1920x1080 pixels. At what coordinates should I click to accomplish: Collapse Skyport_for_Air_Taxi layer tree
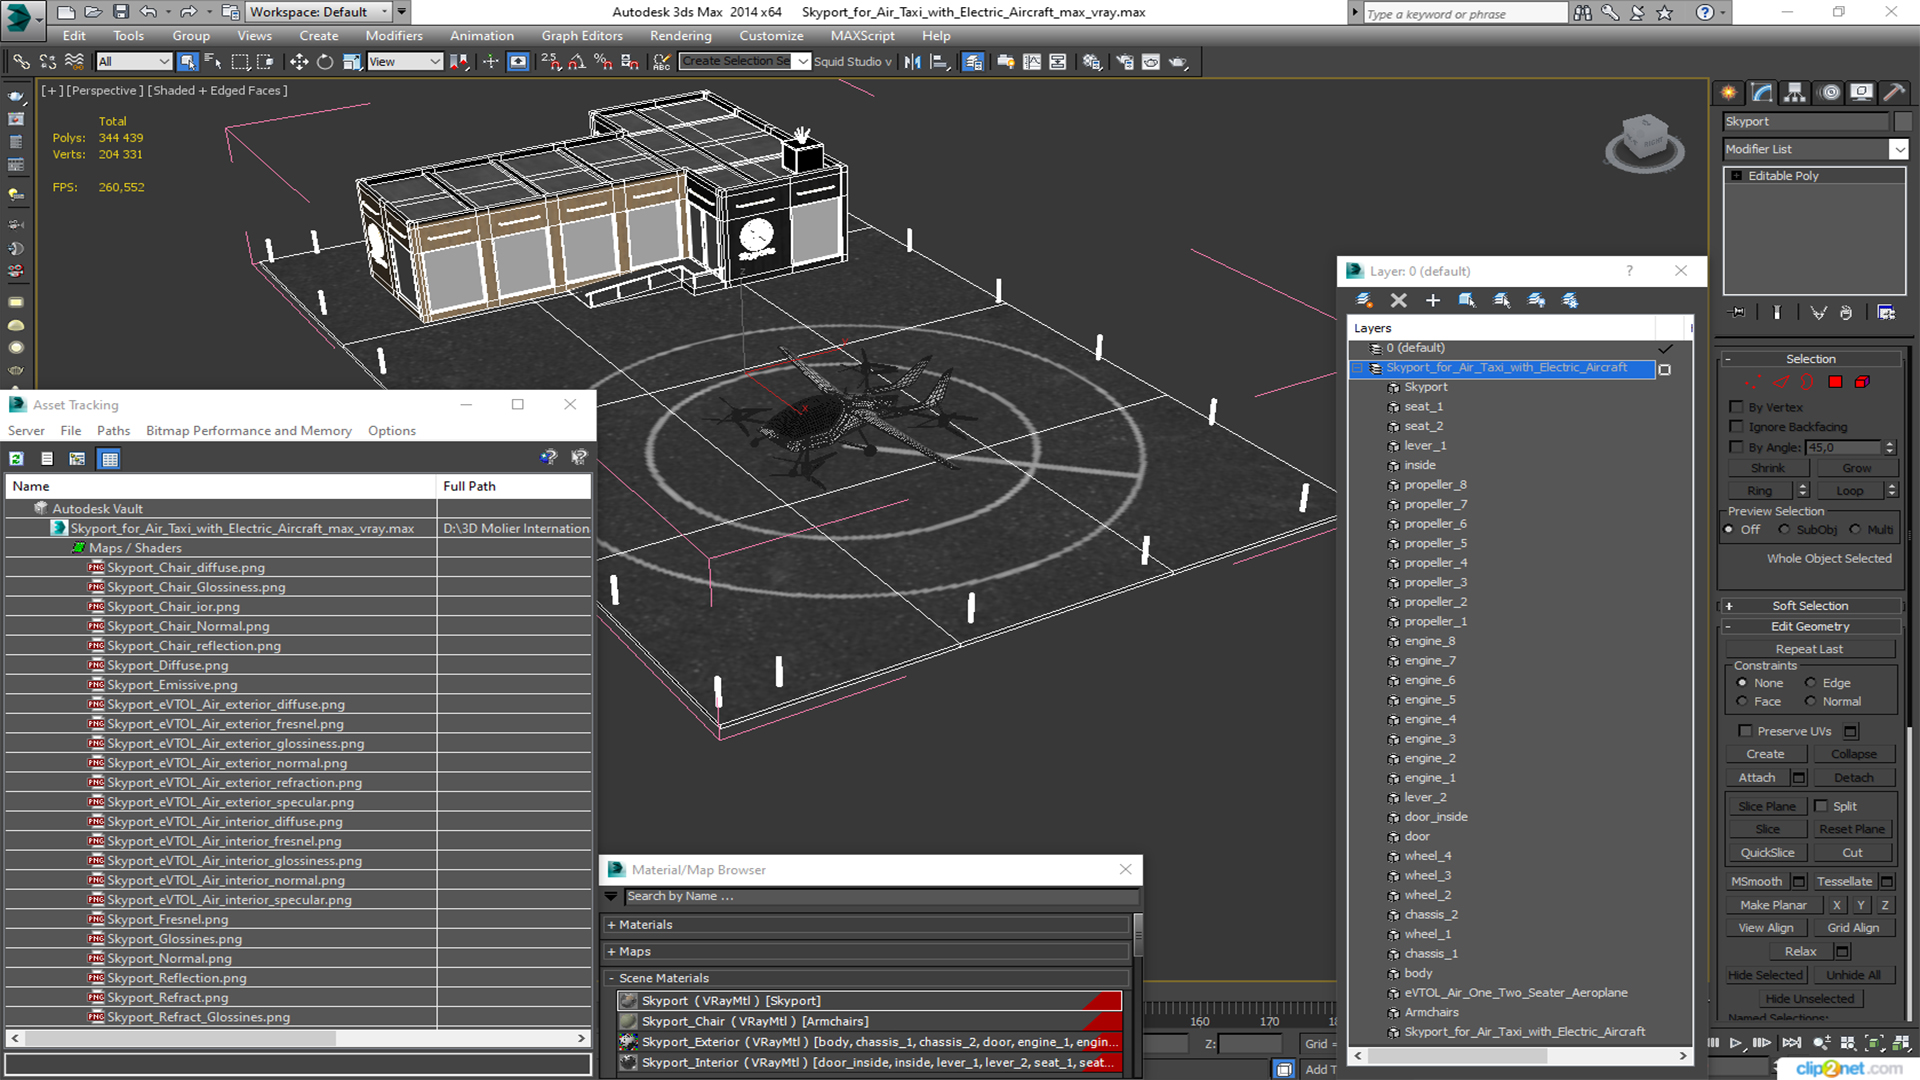[x=1358, y=368]
